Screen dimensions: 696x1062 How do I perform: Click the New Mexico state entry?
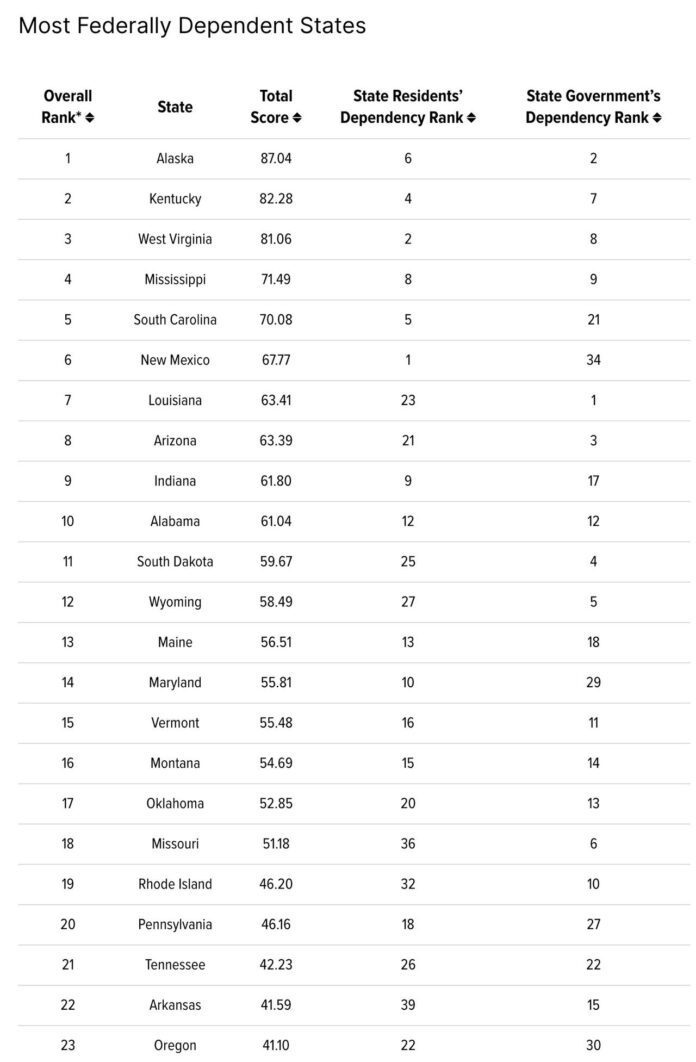tap(175, 360)
